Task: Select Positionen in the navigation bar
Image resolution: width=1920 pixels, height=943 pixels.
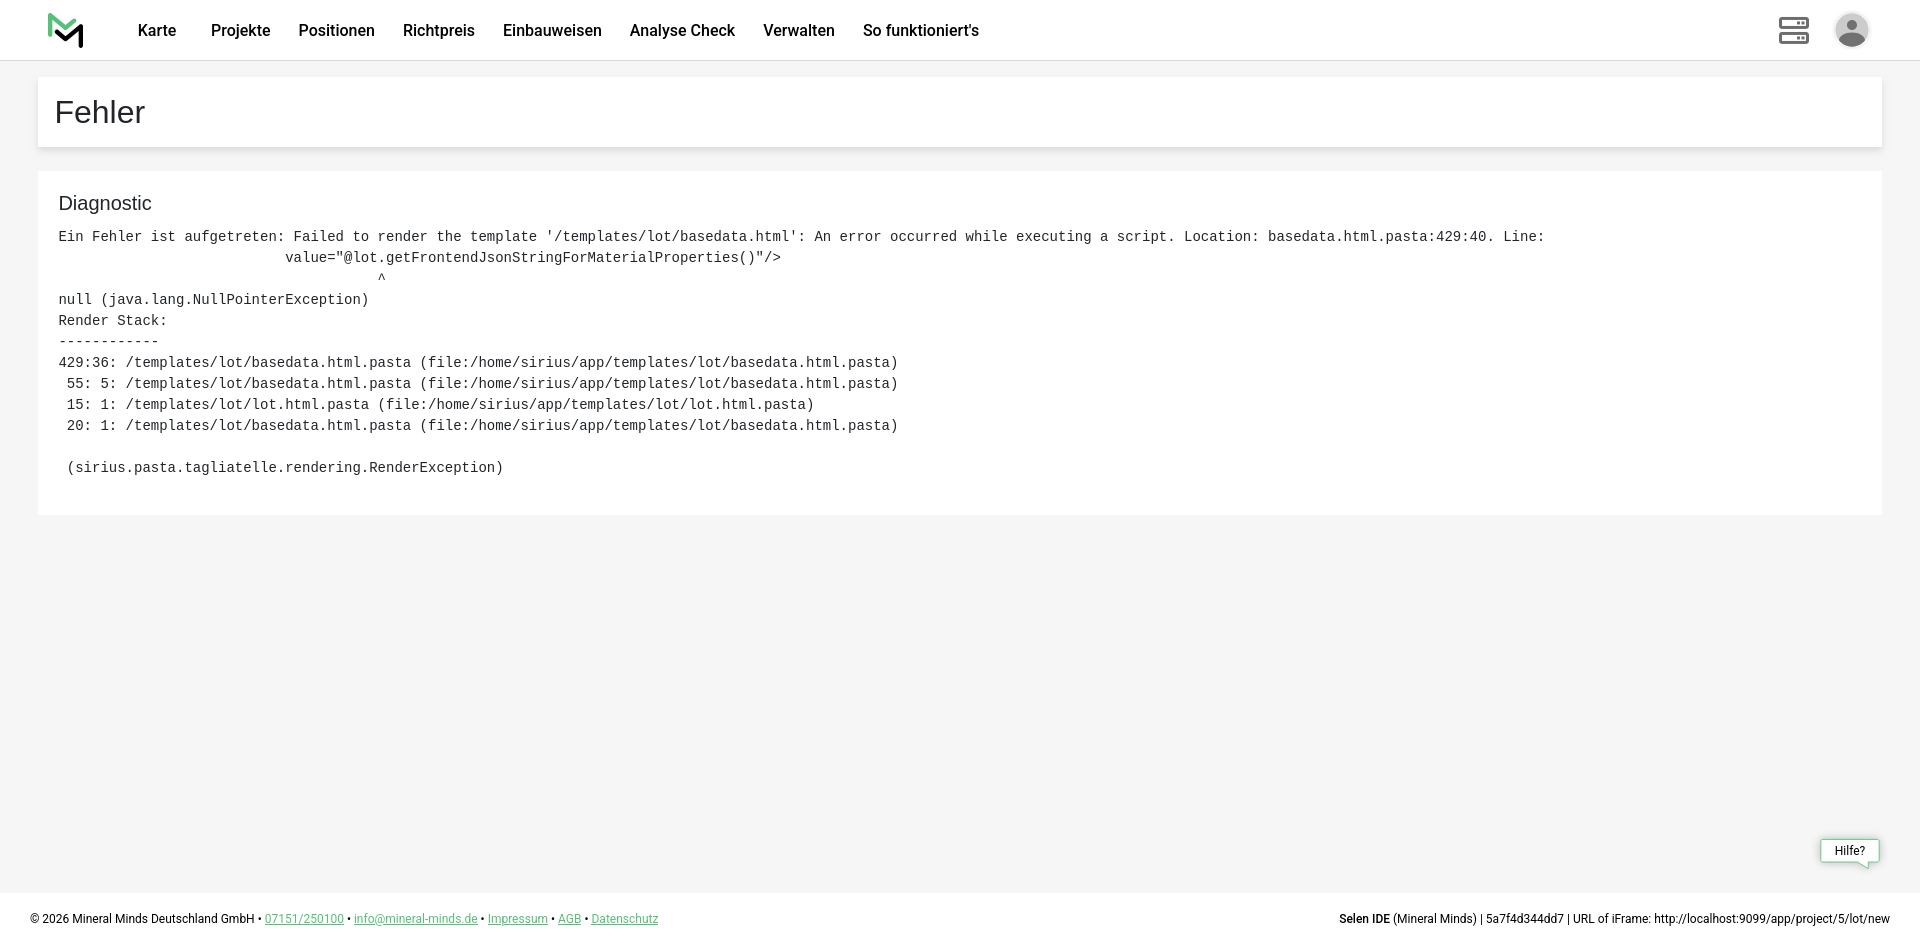Action: point(336,31)
